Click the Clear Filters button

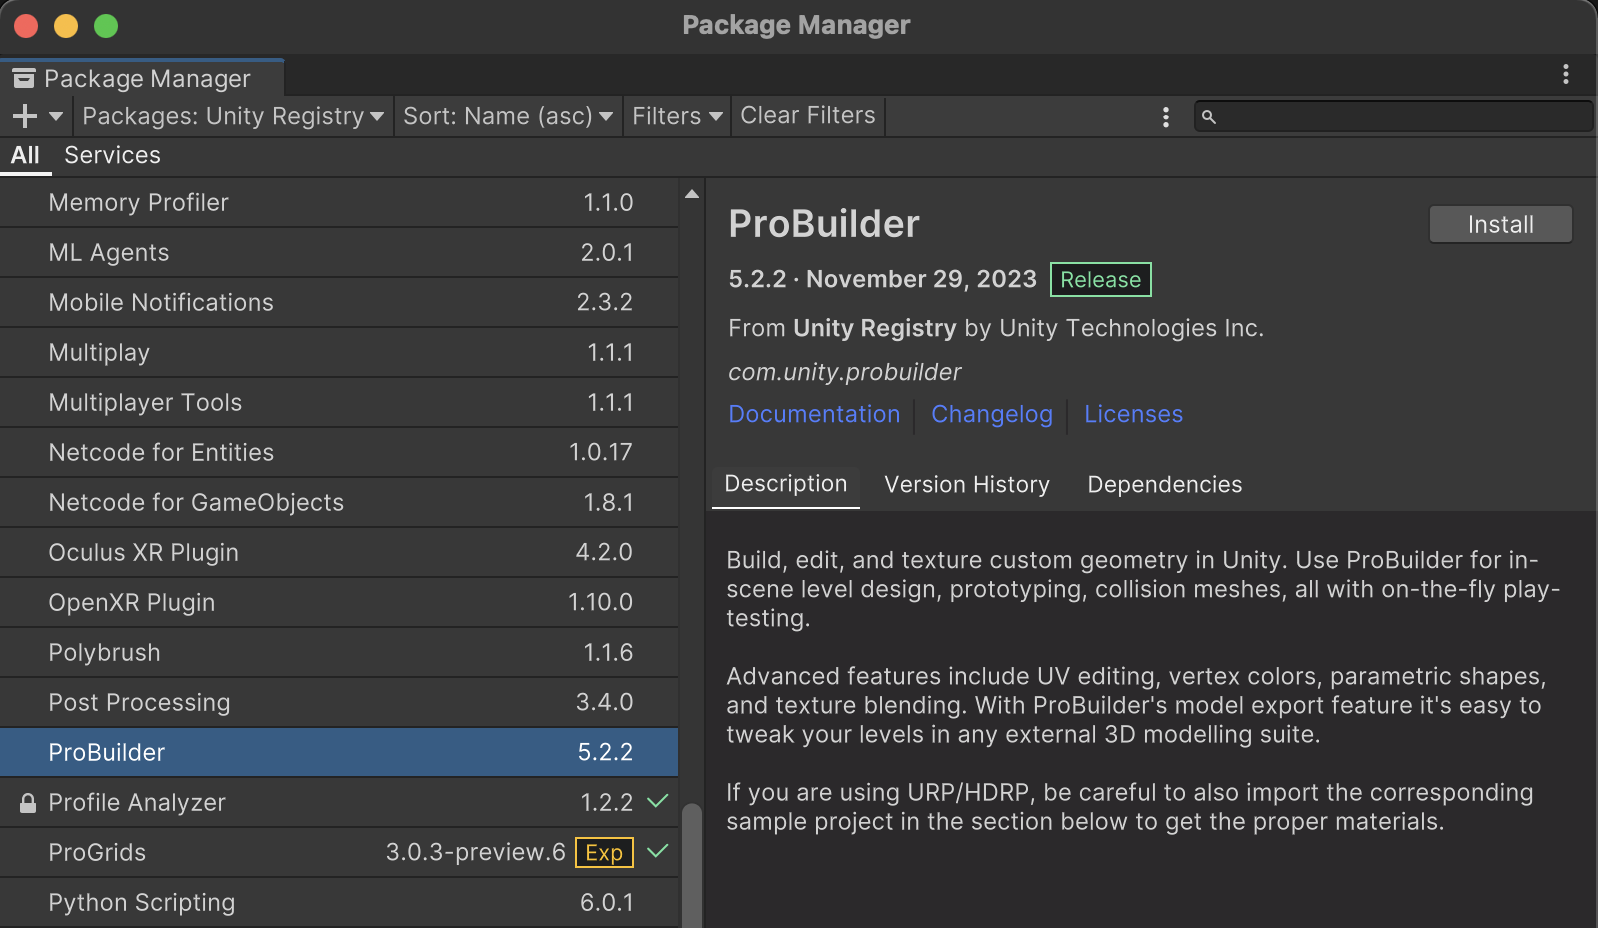(807, 116)
